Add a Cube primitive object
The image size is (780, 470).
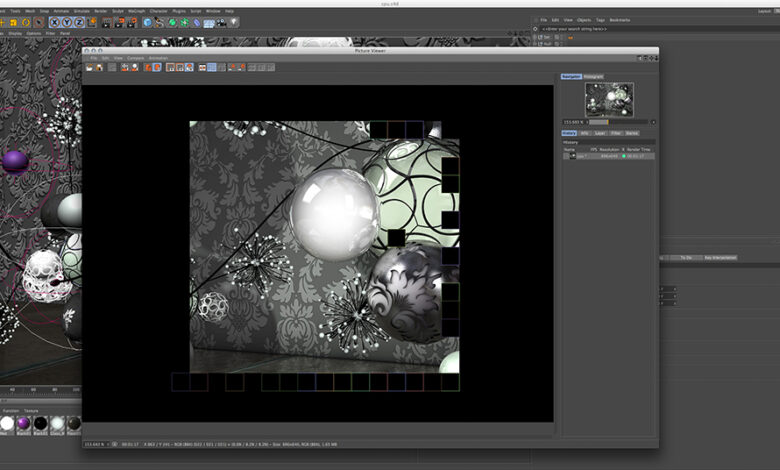point(148,22)
